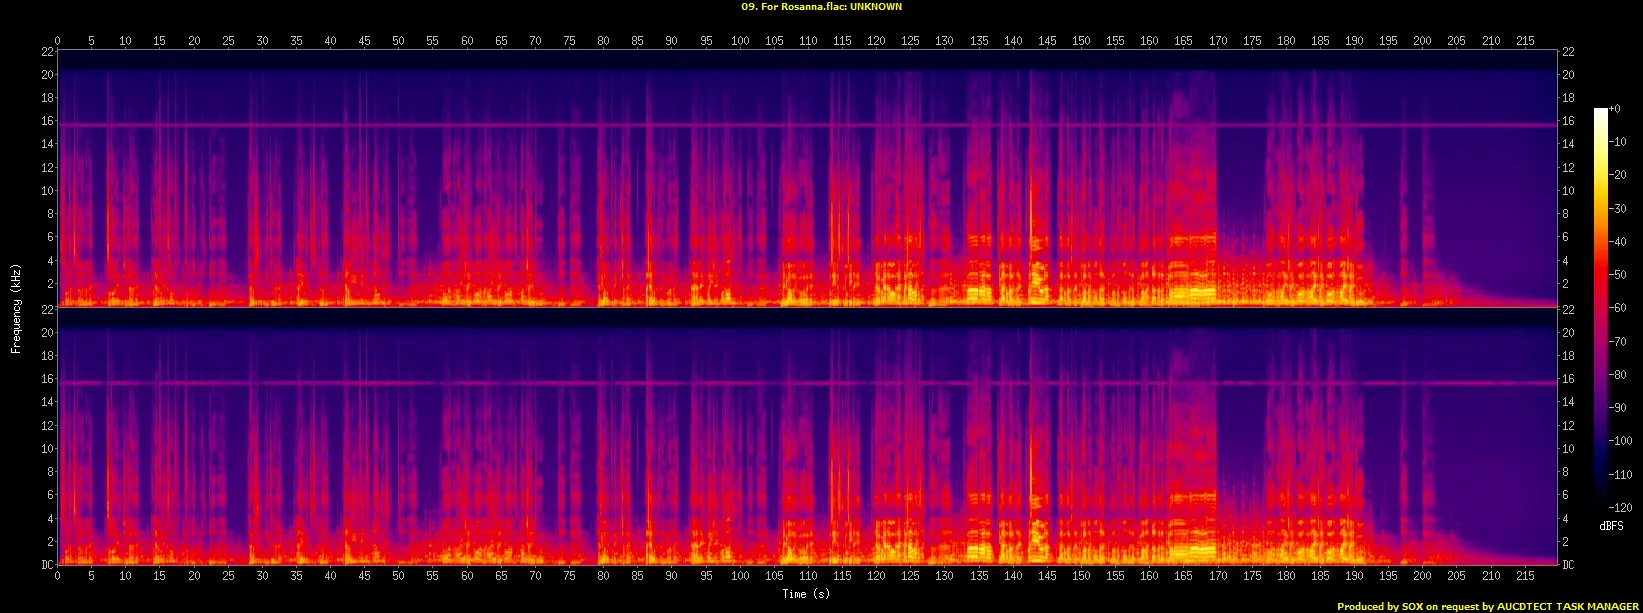
Task: Select the 0 second tick on bottom time axis
Action: tap(58, 576)
